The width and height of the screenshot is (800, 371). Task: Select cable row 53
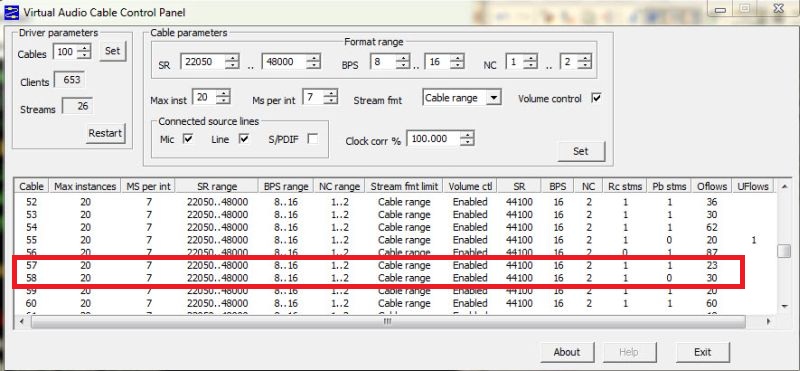[x=394, y=214]
